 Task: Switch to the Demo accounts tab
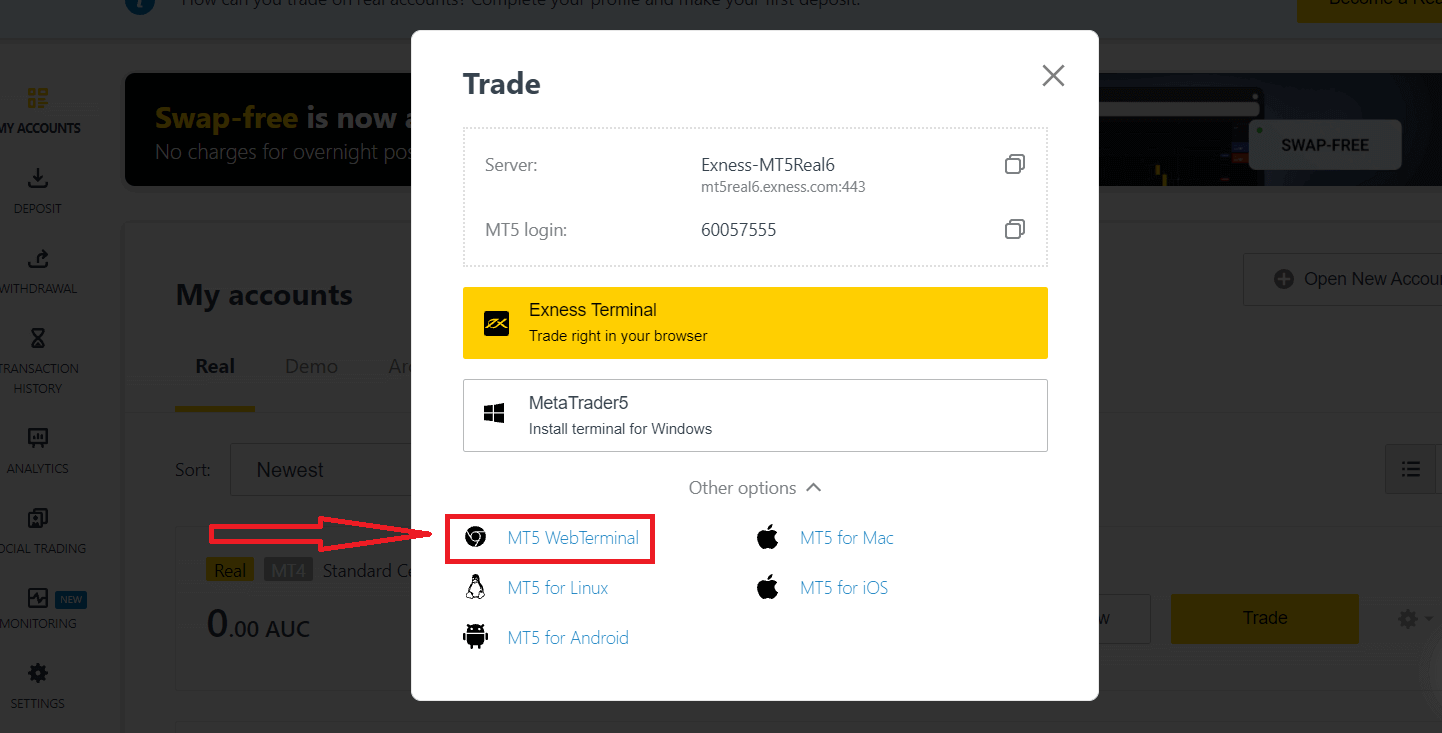(x=311, y=366)
